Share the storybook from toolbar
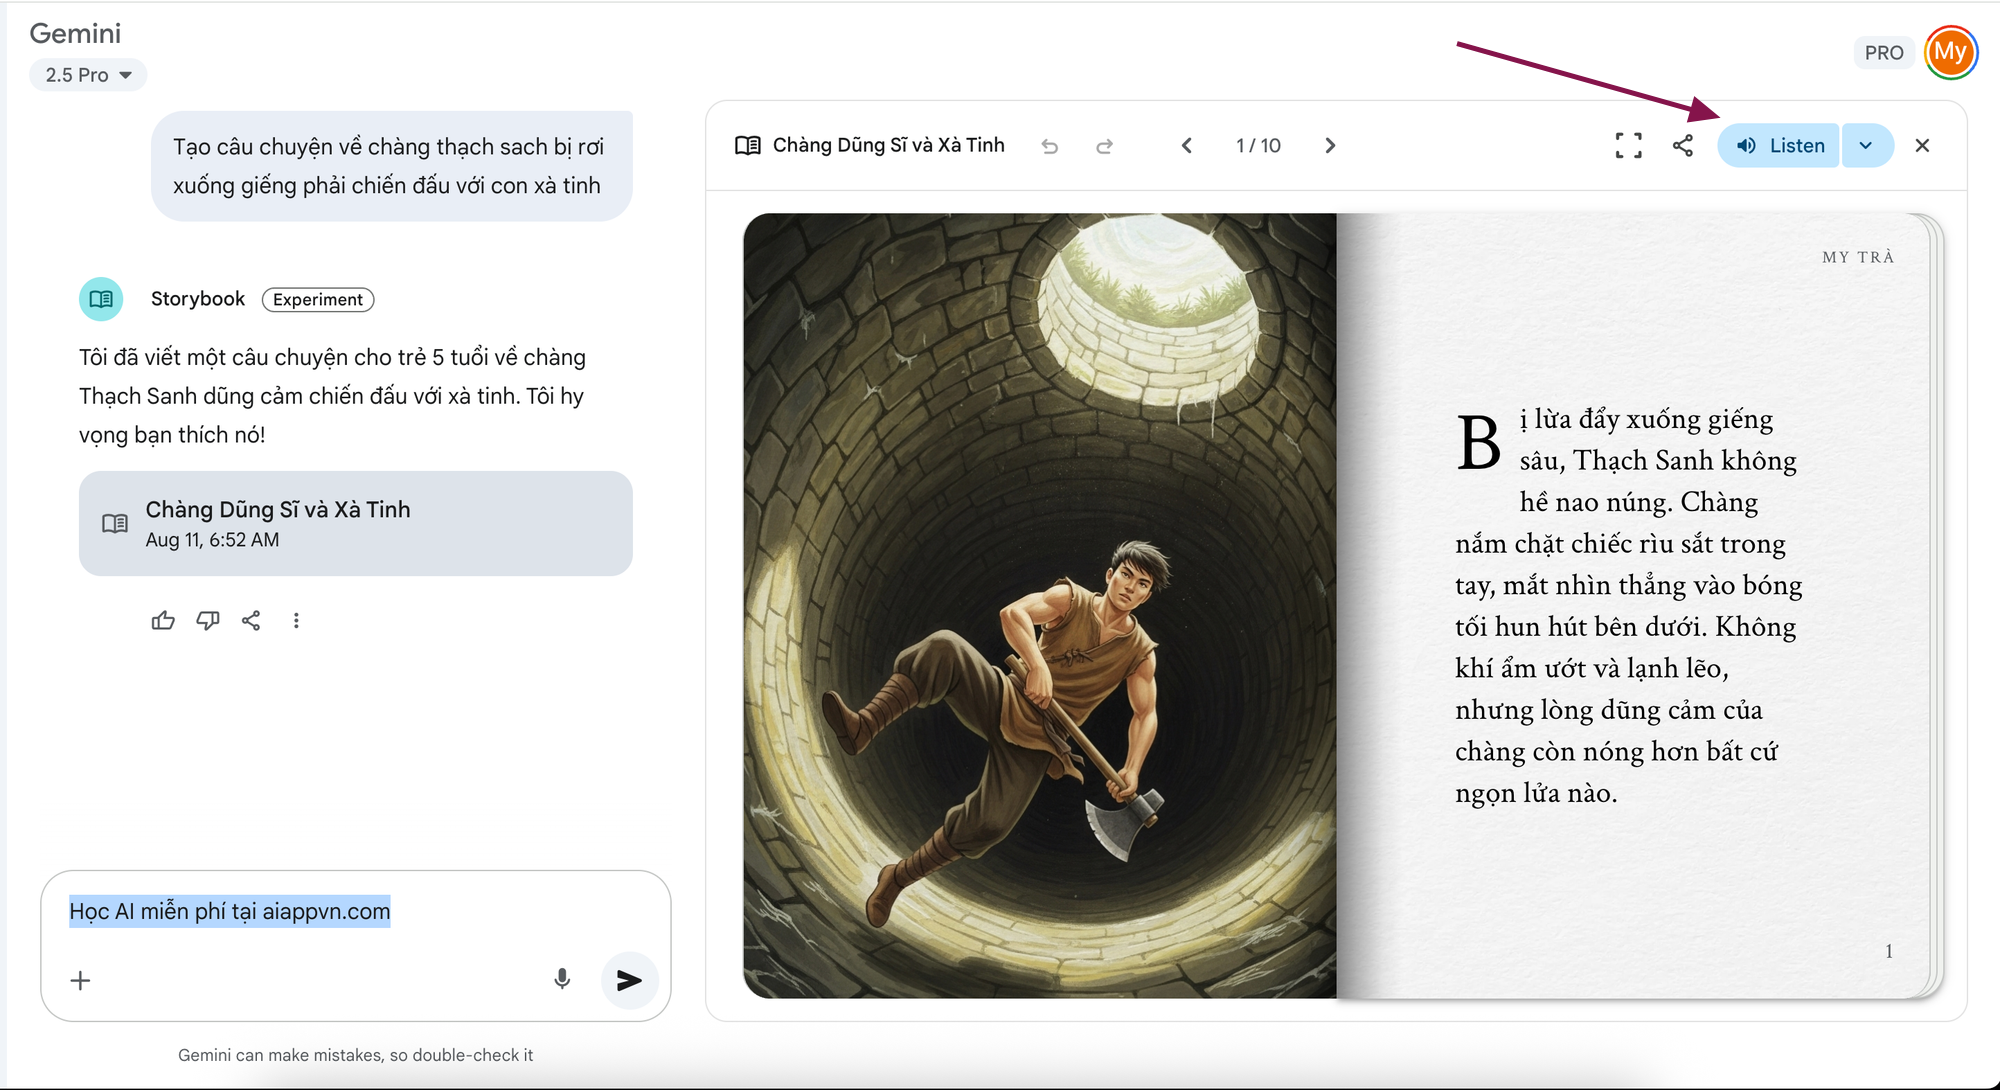Viewport: 2000px width, 1090px height. click(1683, 146)
